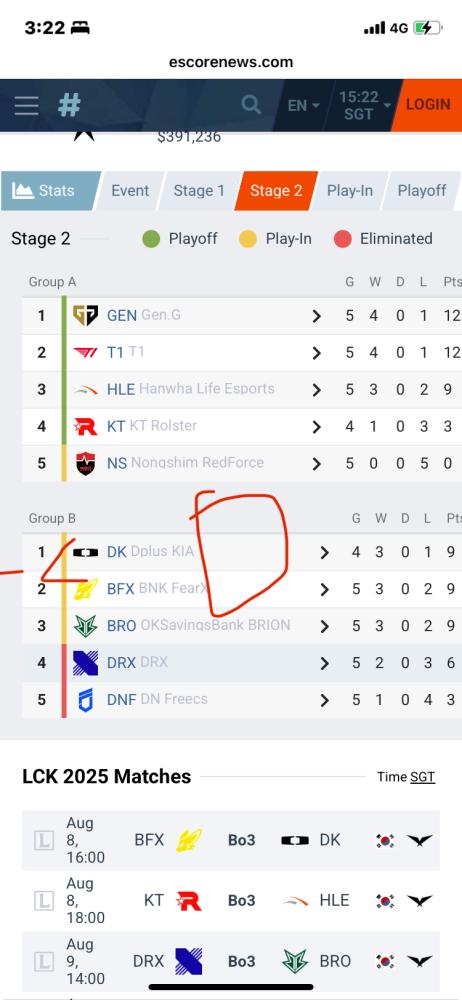Open the HLE Hanwha Life Esports link
The image size is (462, 1000).
191,389
